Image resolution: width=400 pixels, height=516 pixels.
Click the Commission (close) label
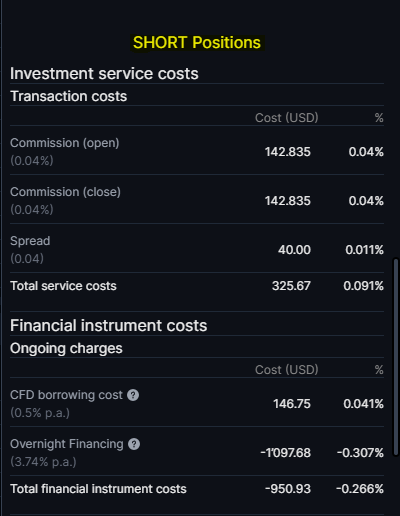click(65, 192)
